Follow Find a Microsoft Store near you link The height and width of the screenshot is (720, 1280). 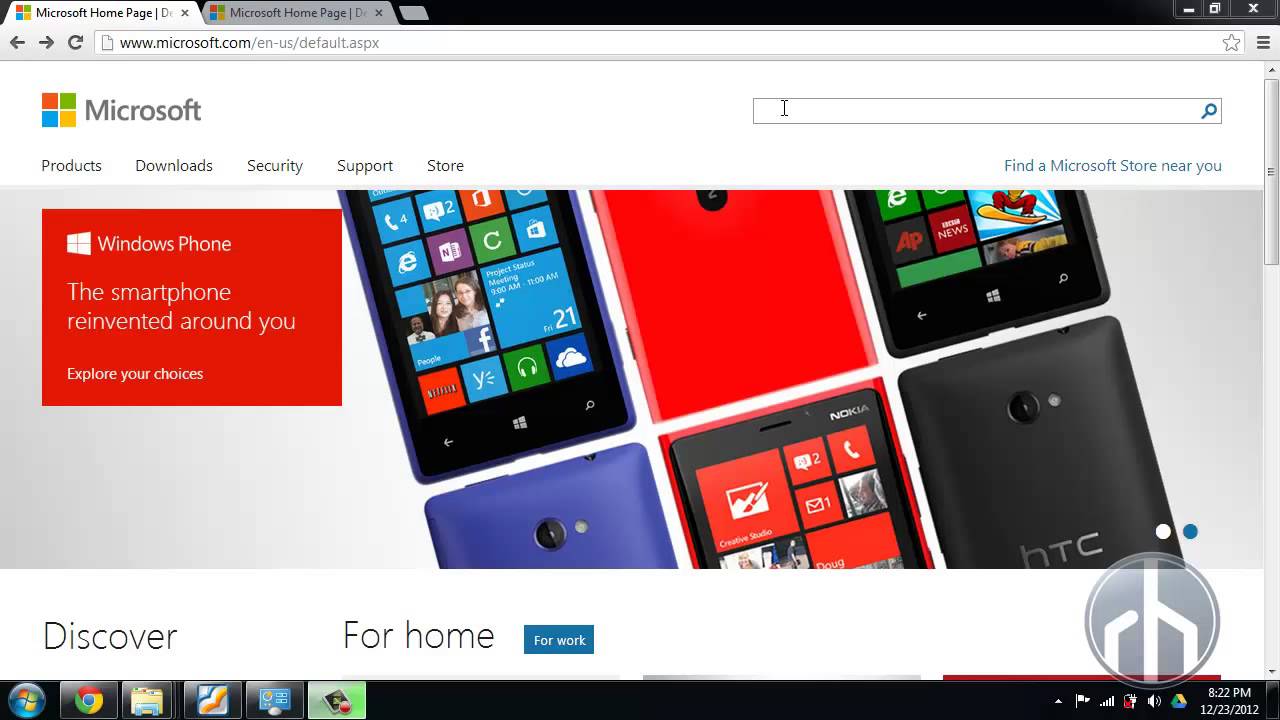pos(1113,166)
